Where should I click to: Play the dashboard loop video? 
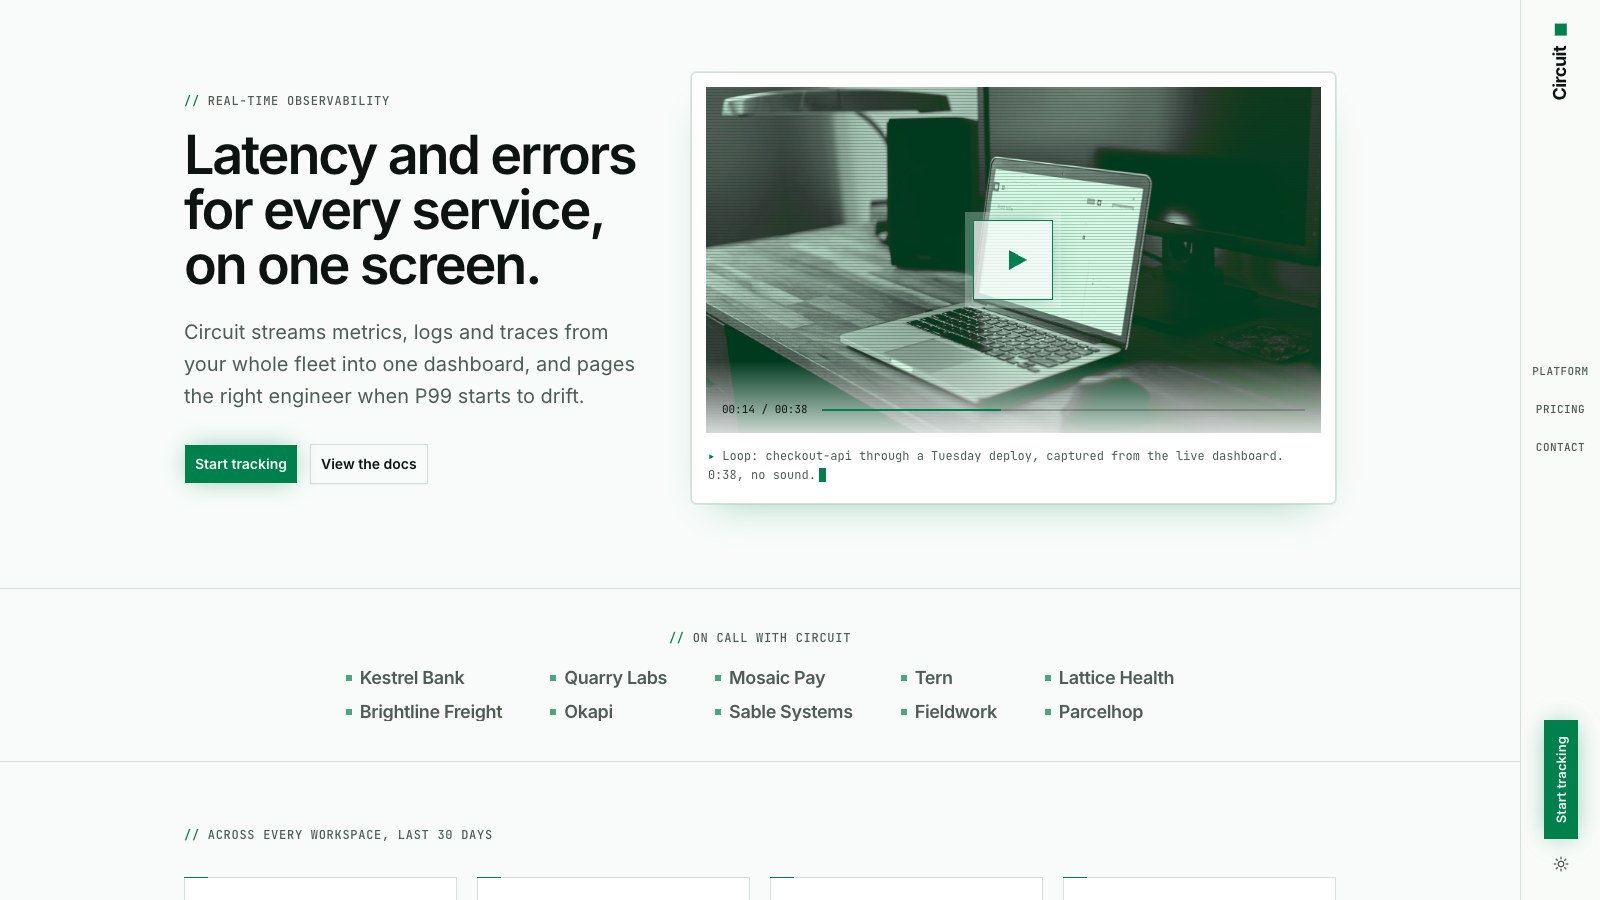coord(1013,260)
